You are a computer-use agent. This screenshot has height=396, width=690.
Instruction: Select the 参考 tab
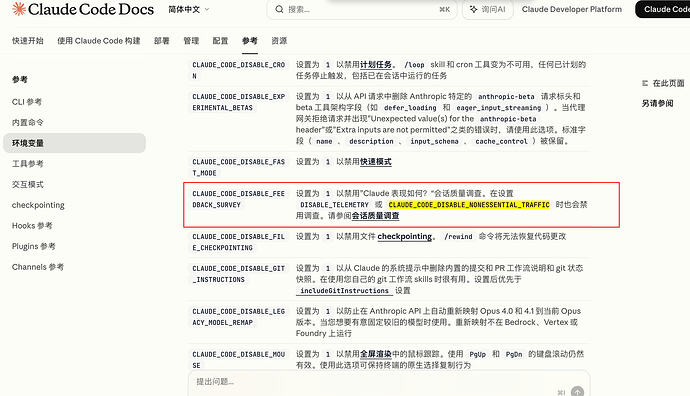tap(250, 41)
